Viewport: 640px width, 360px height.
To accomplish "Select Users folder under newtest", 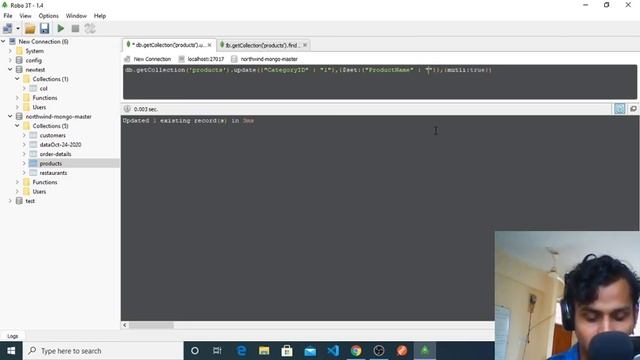I will tap(39, 107).
